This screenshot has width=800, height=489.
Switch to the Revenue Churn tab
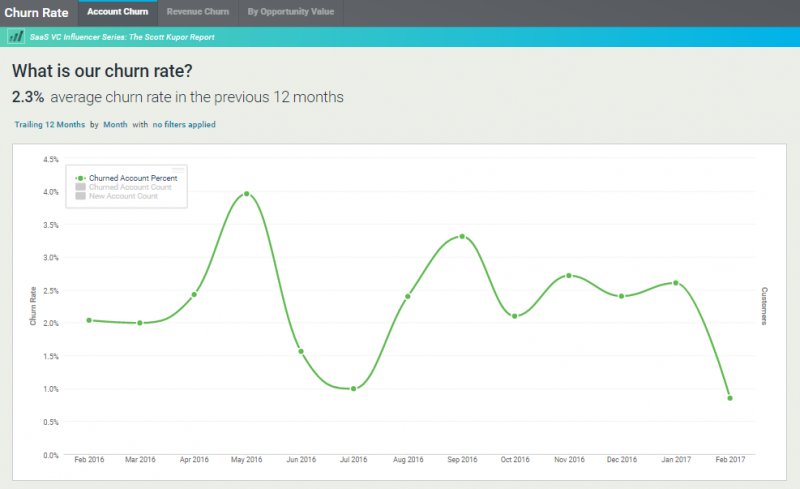(197, 12)
